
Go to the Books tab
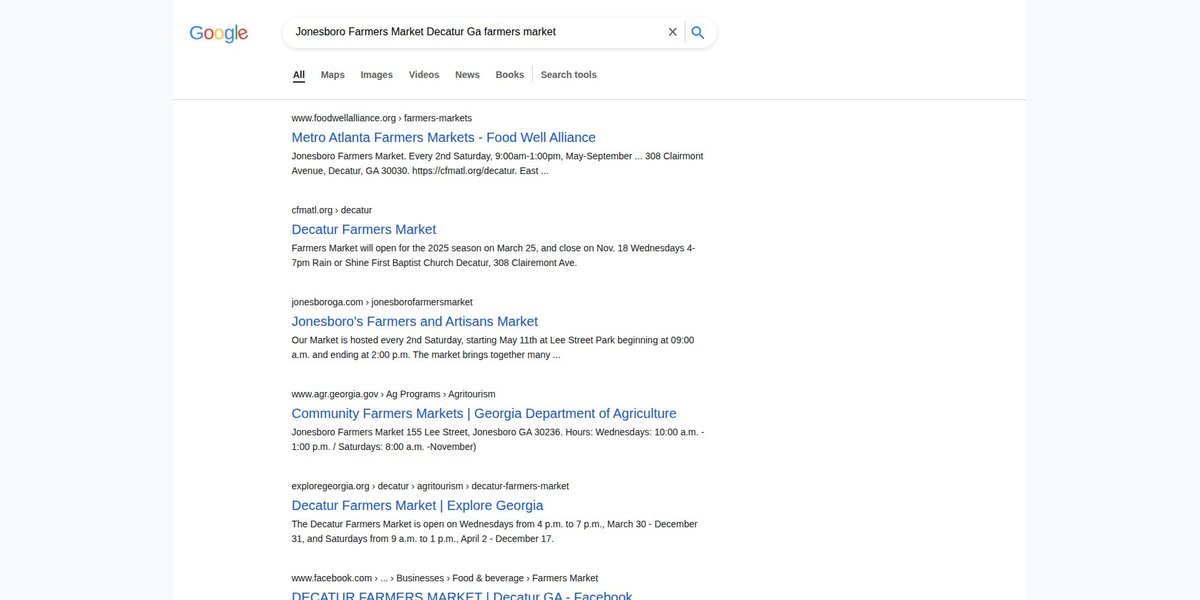(510, 75)
